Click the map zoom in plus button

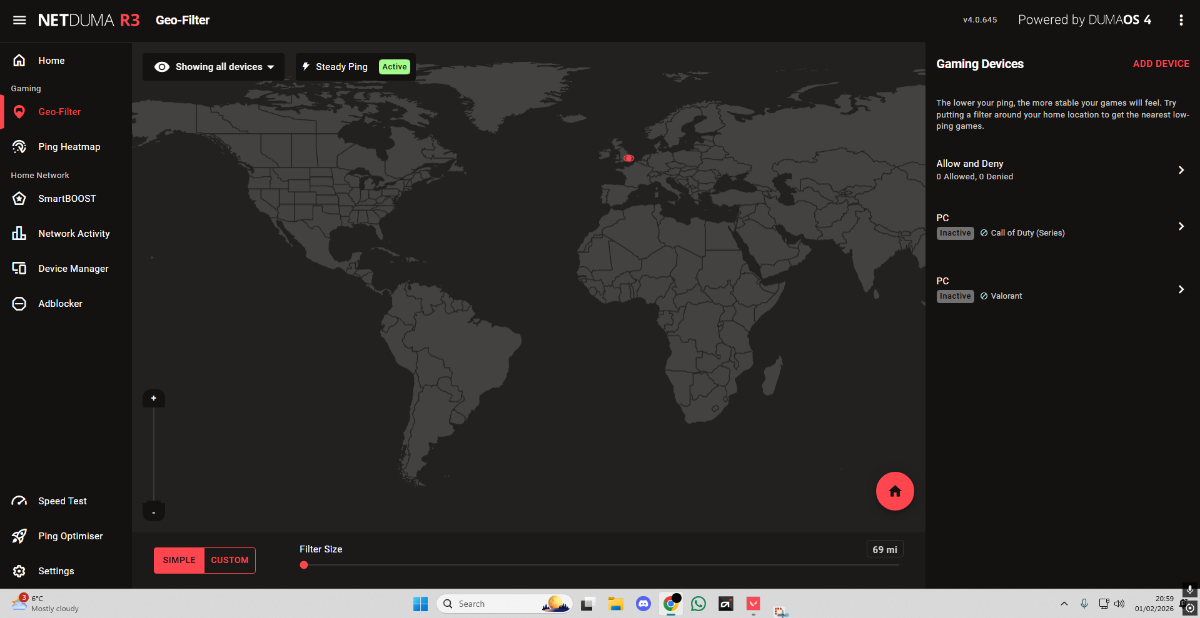[153, 398]
